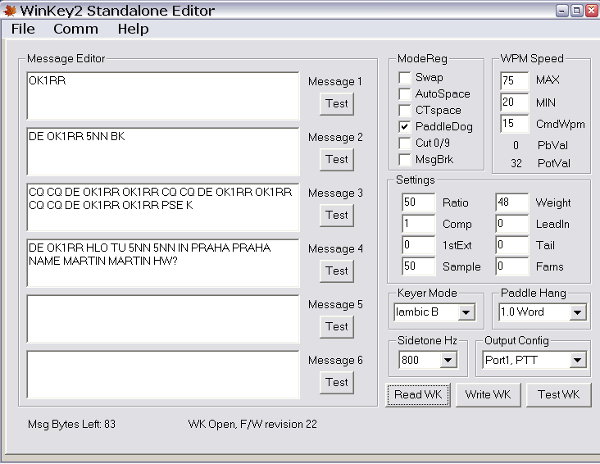Click the MAX WPM speed field
Viewport: 600px width, 464px height.
tap(514, 81)
